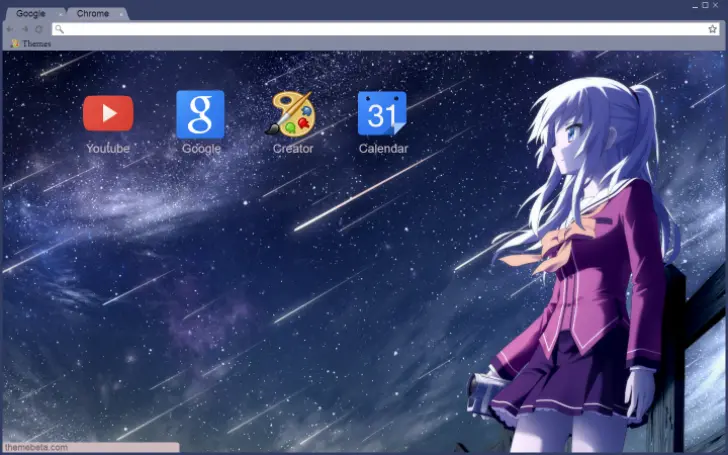Close the Chrome tab

click(122, 14)
